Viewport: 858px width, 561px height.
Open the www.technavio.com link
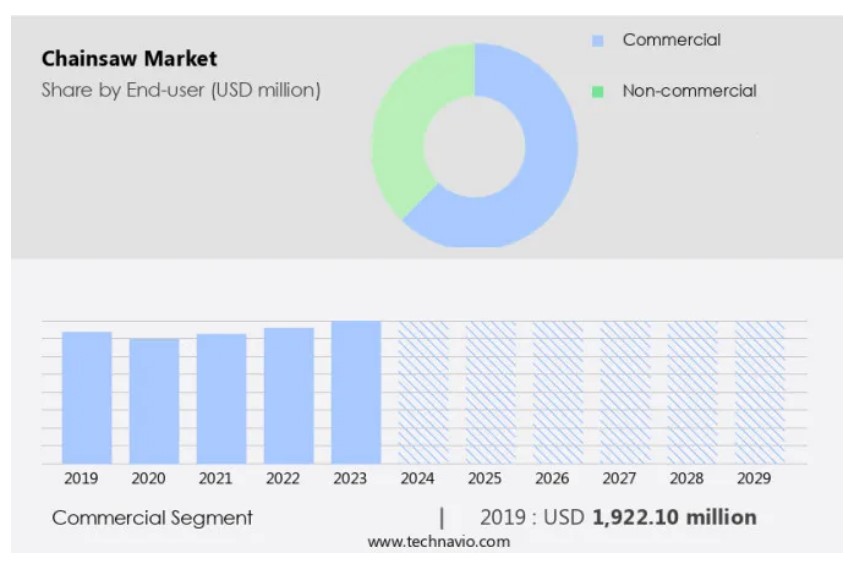(438, 542)
